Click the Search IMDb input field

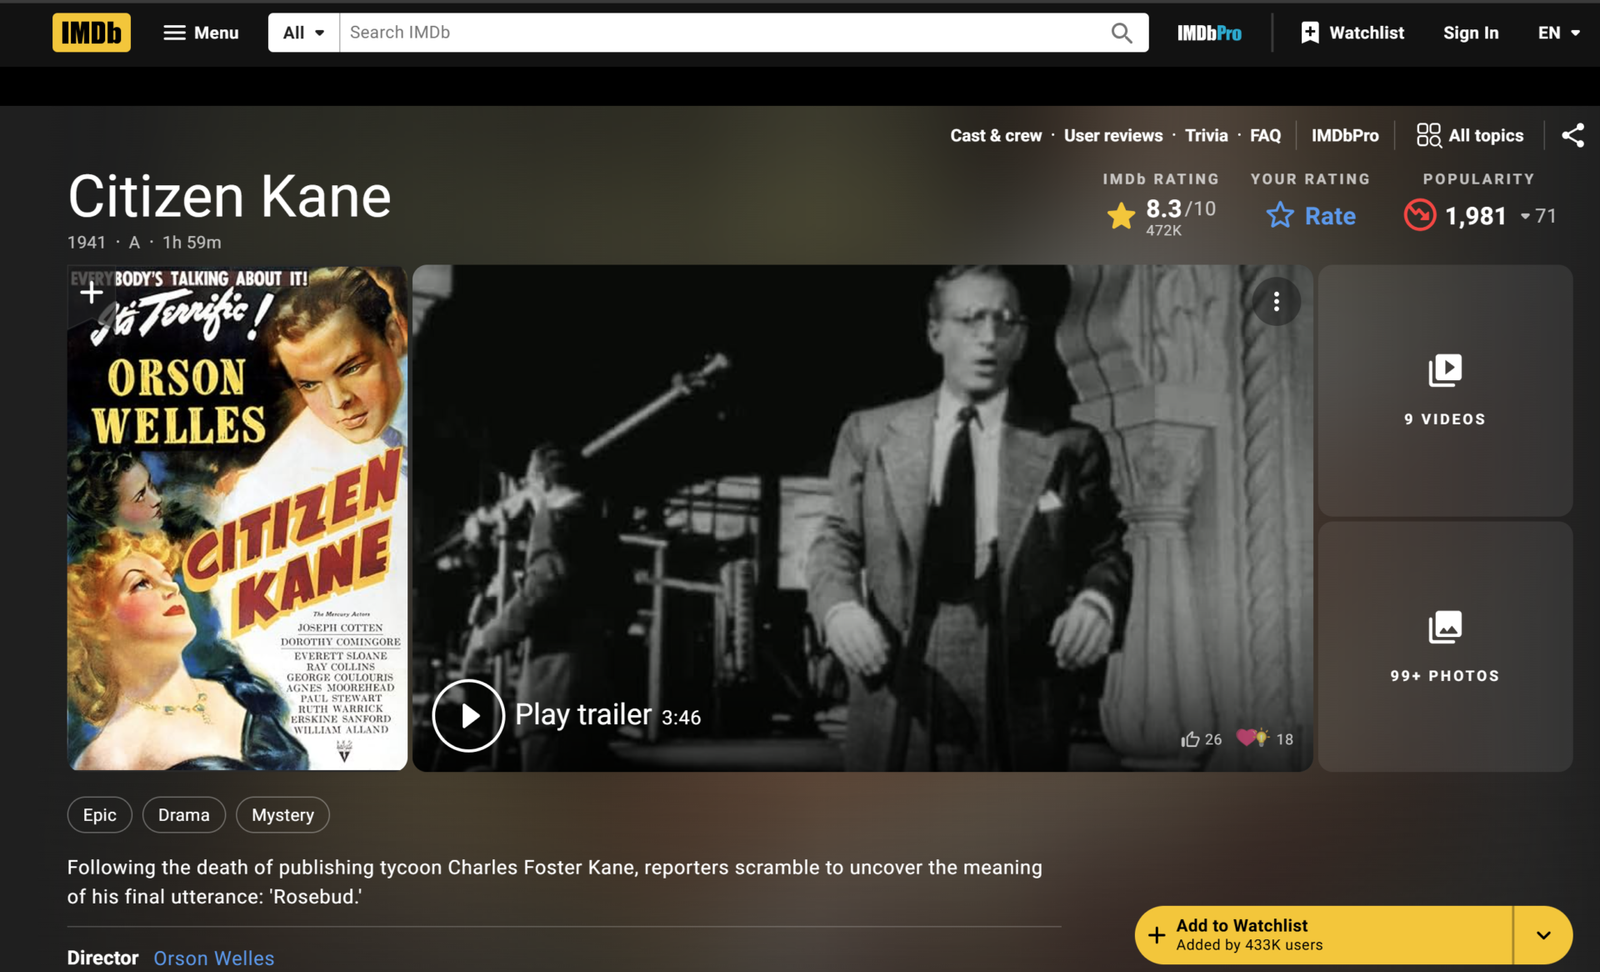coord(720,33)
